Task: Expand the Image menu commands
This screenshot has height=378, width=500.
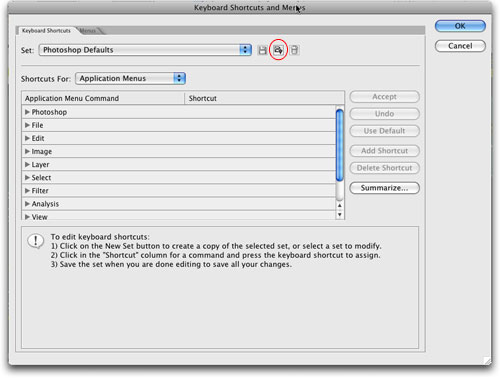Action: (x=27, y=151)
